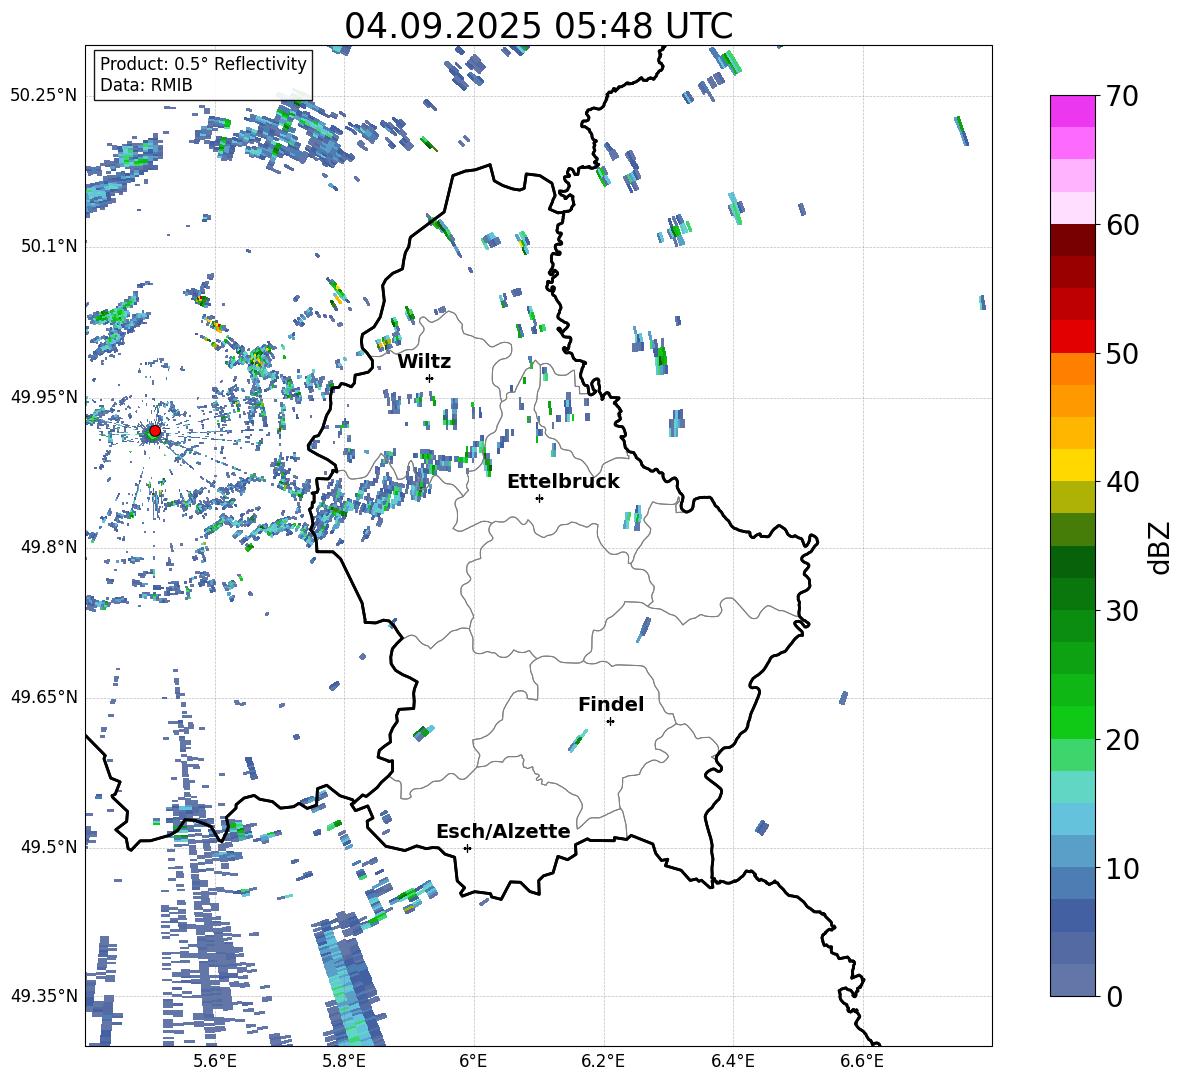The height and width of the screenshot is (1081, 1184).
Task: Click the 5.8°E longitude label
Action: (344, 1061)
